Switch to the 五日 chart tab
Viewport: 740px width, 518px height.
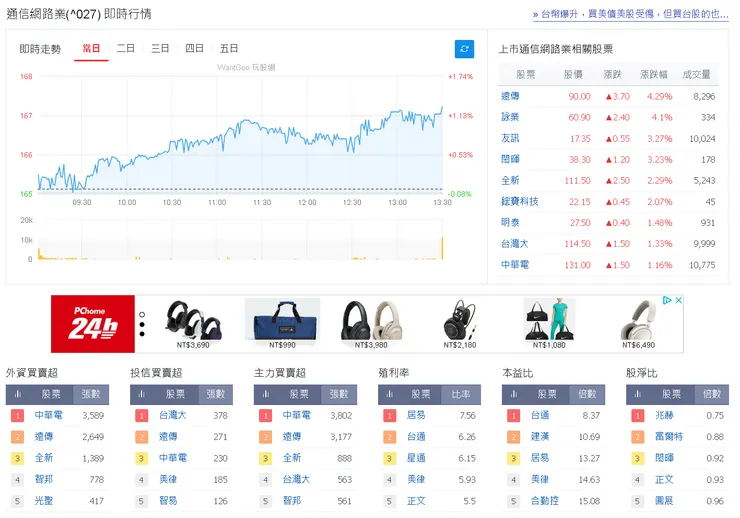(x=229, y=49)
